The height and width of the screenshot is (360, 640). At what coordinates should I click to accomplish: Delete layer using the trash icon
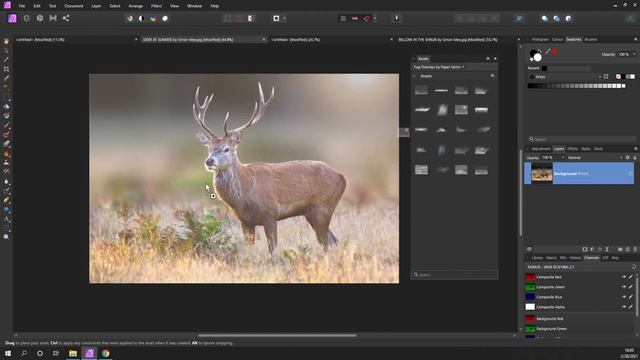[635, 249]
